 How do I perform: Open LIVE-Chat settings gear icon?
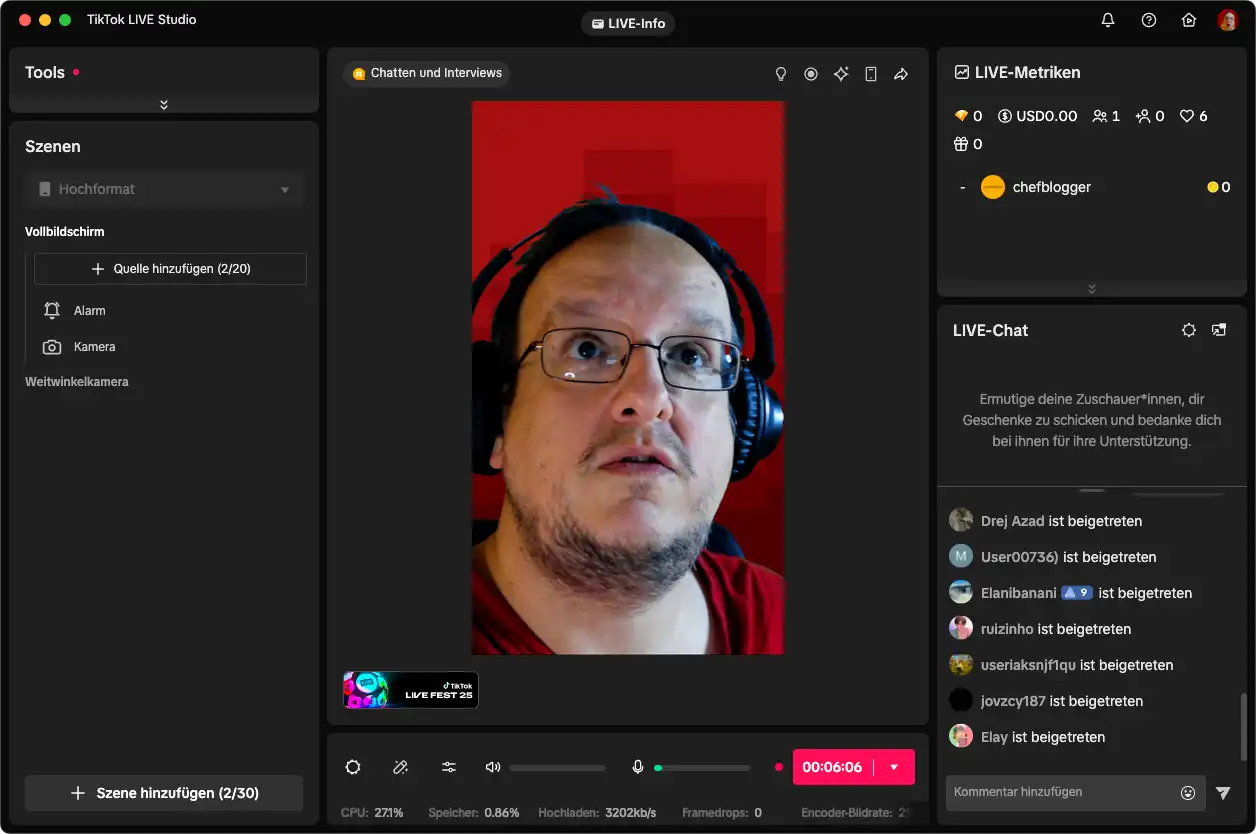[x=1189, y=330]
